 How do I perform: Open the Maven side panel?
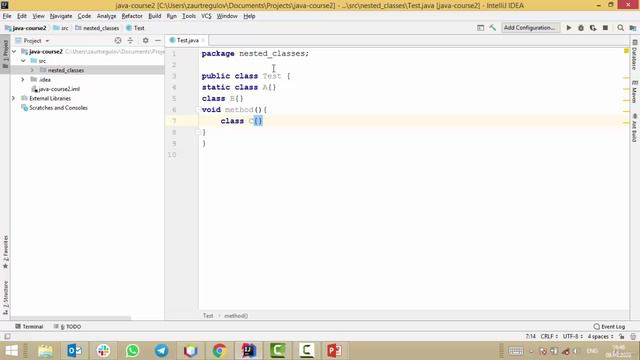[x=635, y=91]
